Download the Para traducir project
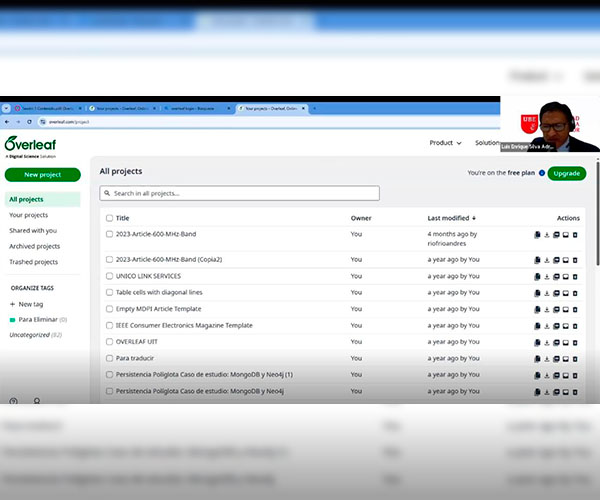Image resolution: width=600 pixels, height=500 pixels. 547,359
